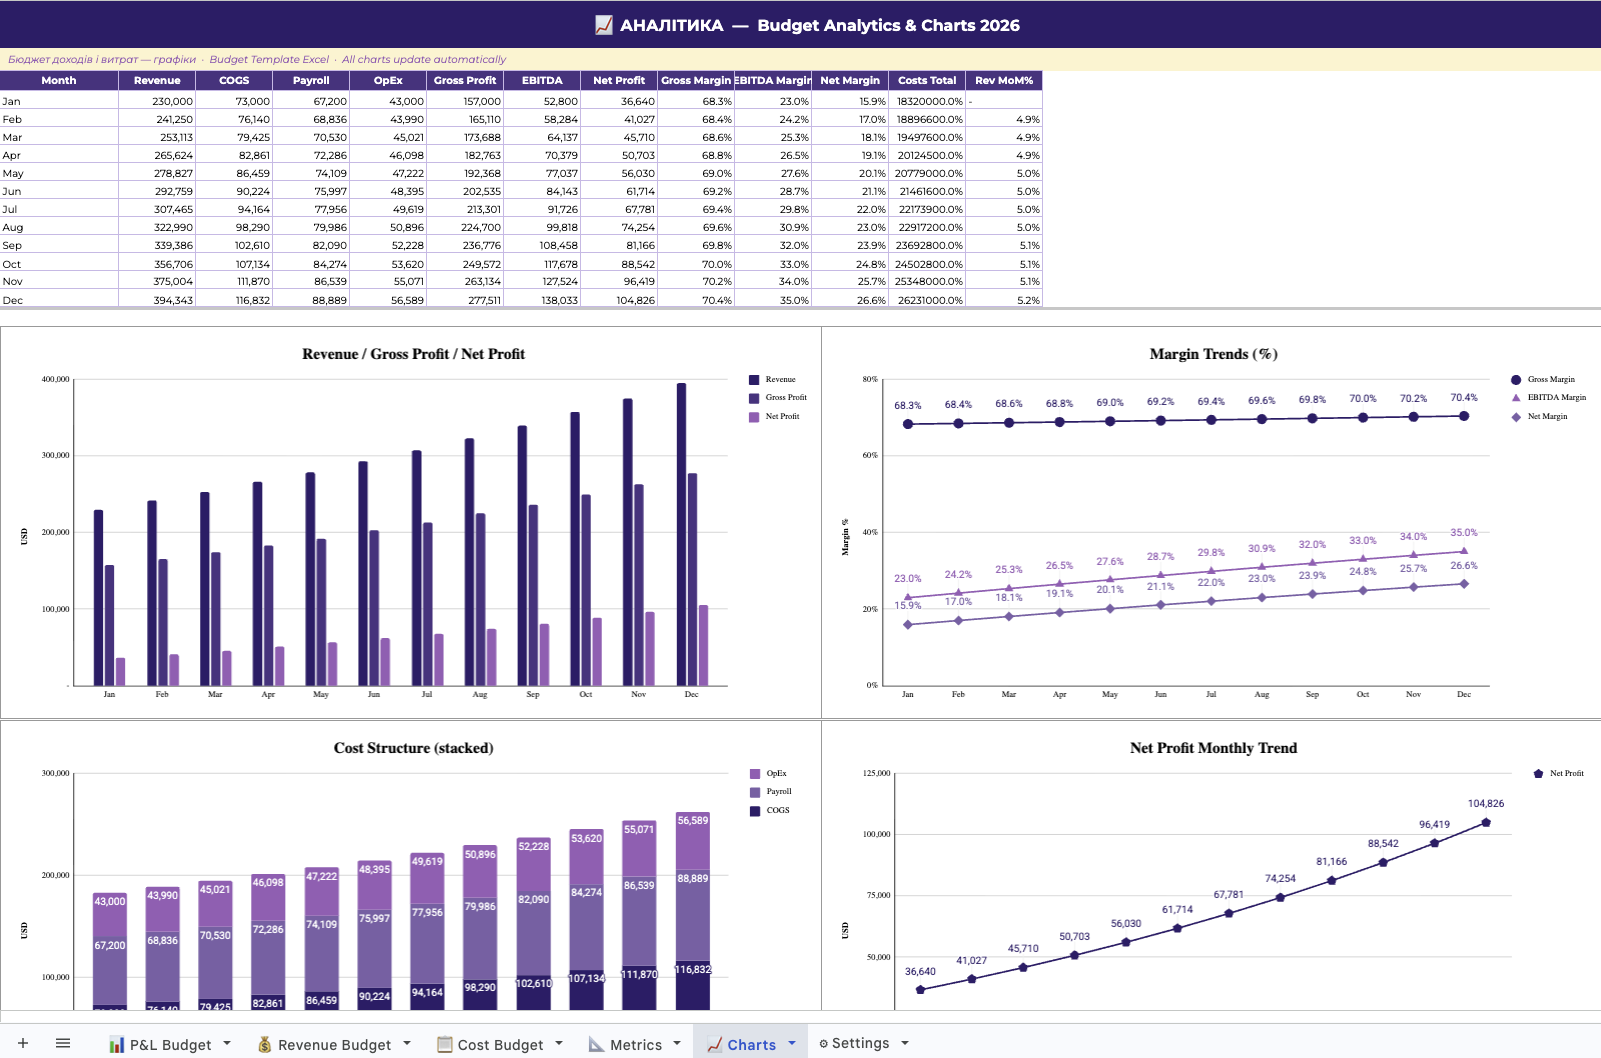The image size is (1601, 1058).
Task: Switch to the Cost Budget sheet
Action: pos(500,1044)
